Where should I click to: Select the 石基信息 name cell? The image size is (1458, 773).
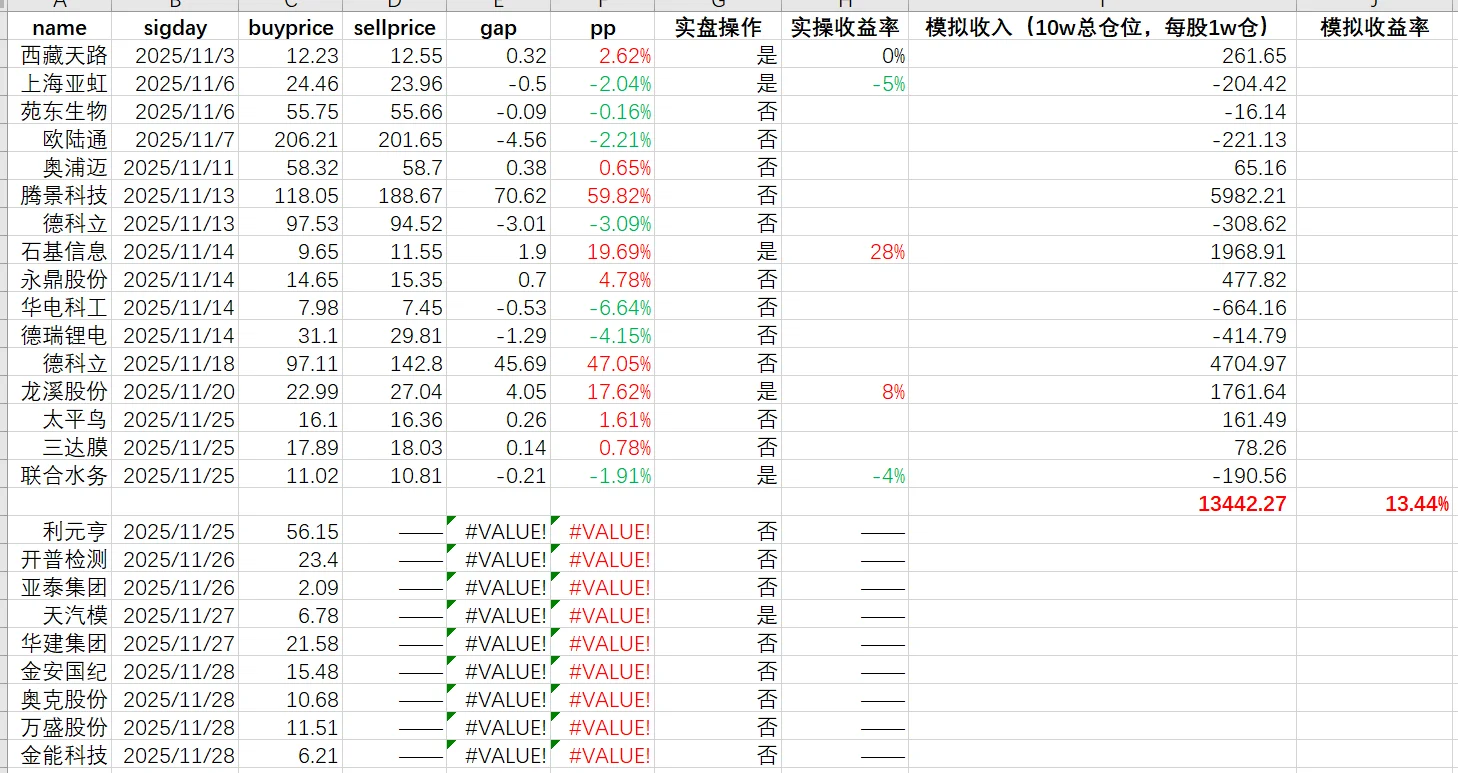(x=59, y=251)
